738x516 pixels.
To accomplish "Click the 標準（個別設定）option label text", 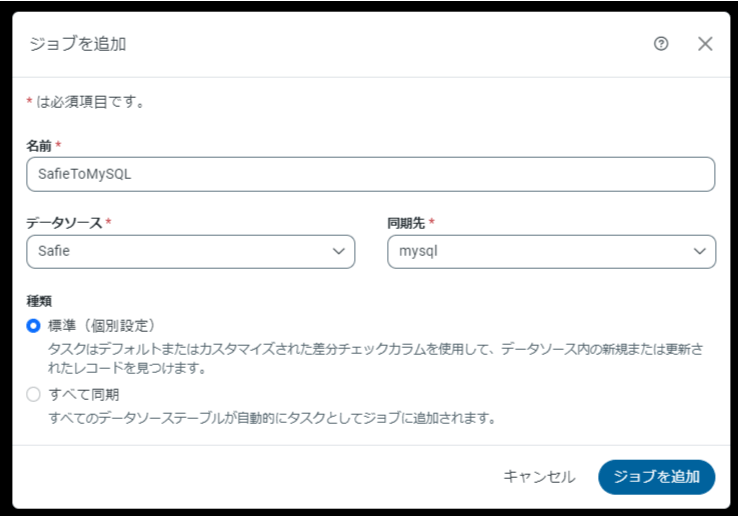I will (101, 325).
